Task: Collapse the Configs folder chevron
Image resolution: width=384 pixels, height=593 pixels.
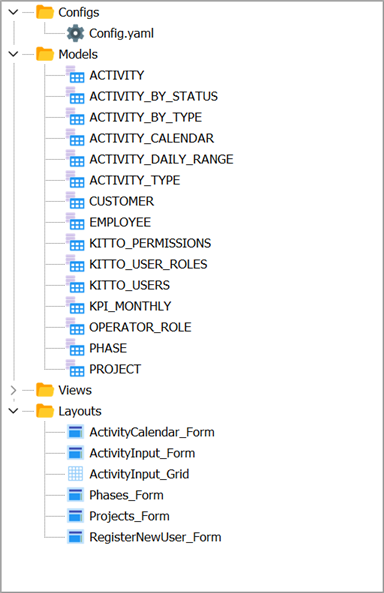Action: coord(13,12)
